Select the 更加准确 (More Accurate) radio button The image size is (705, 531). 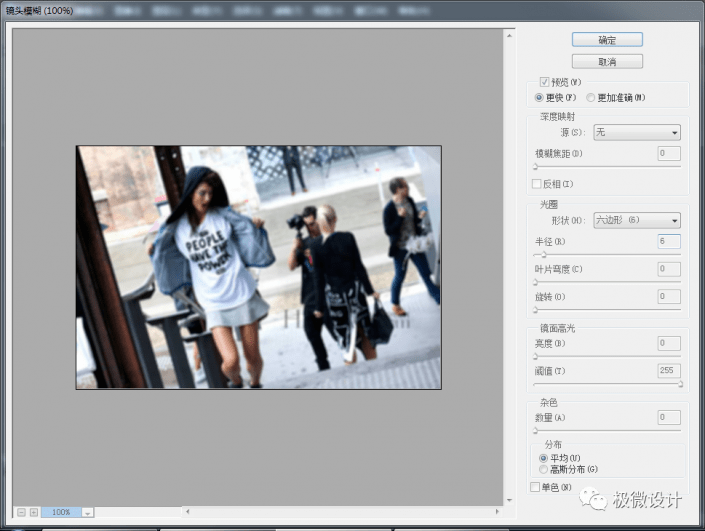(x=591, y=97)
